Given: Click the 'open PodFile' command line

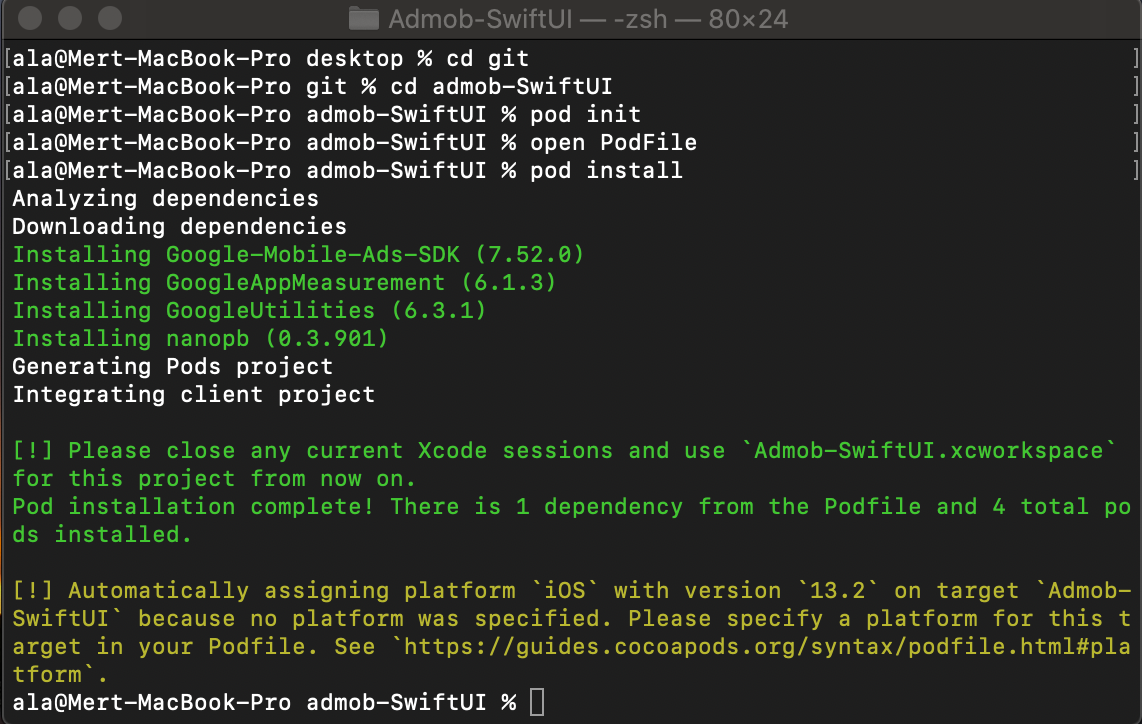Looking at the screenshot, I should pos(354,143).
